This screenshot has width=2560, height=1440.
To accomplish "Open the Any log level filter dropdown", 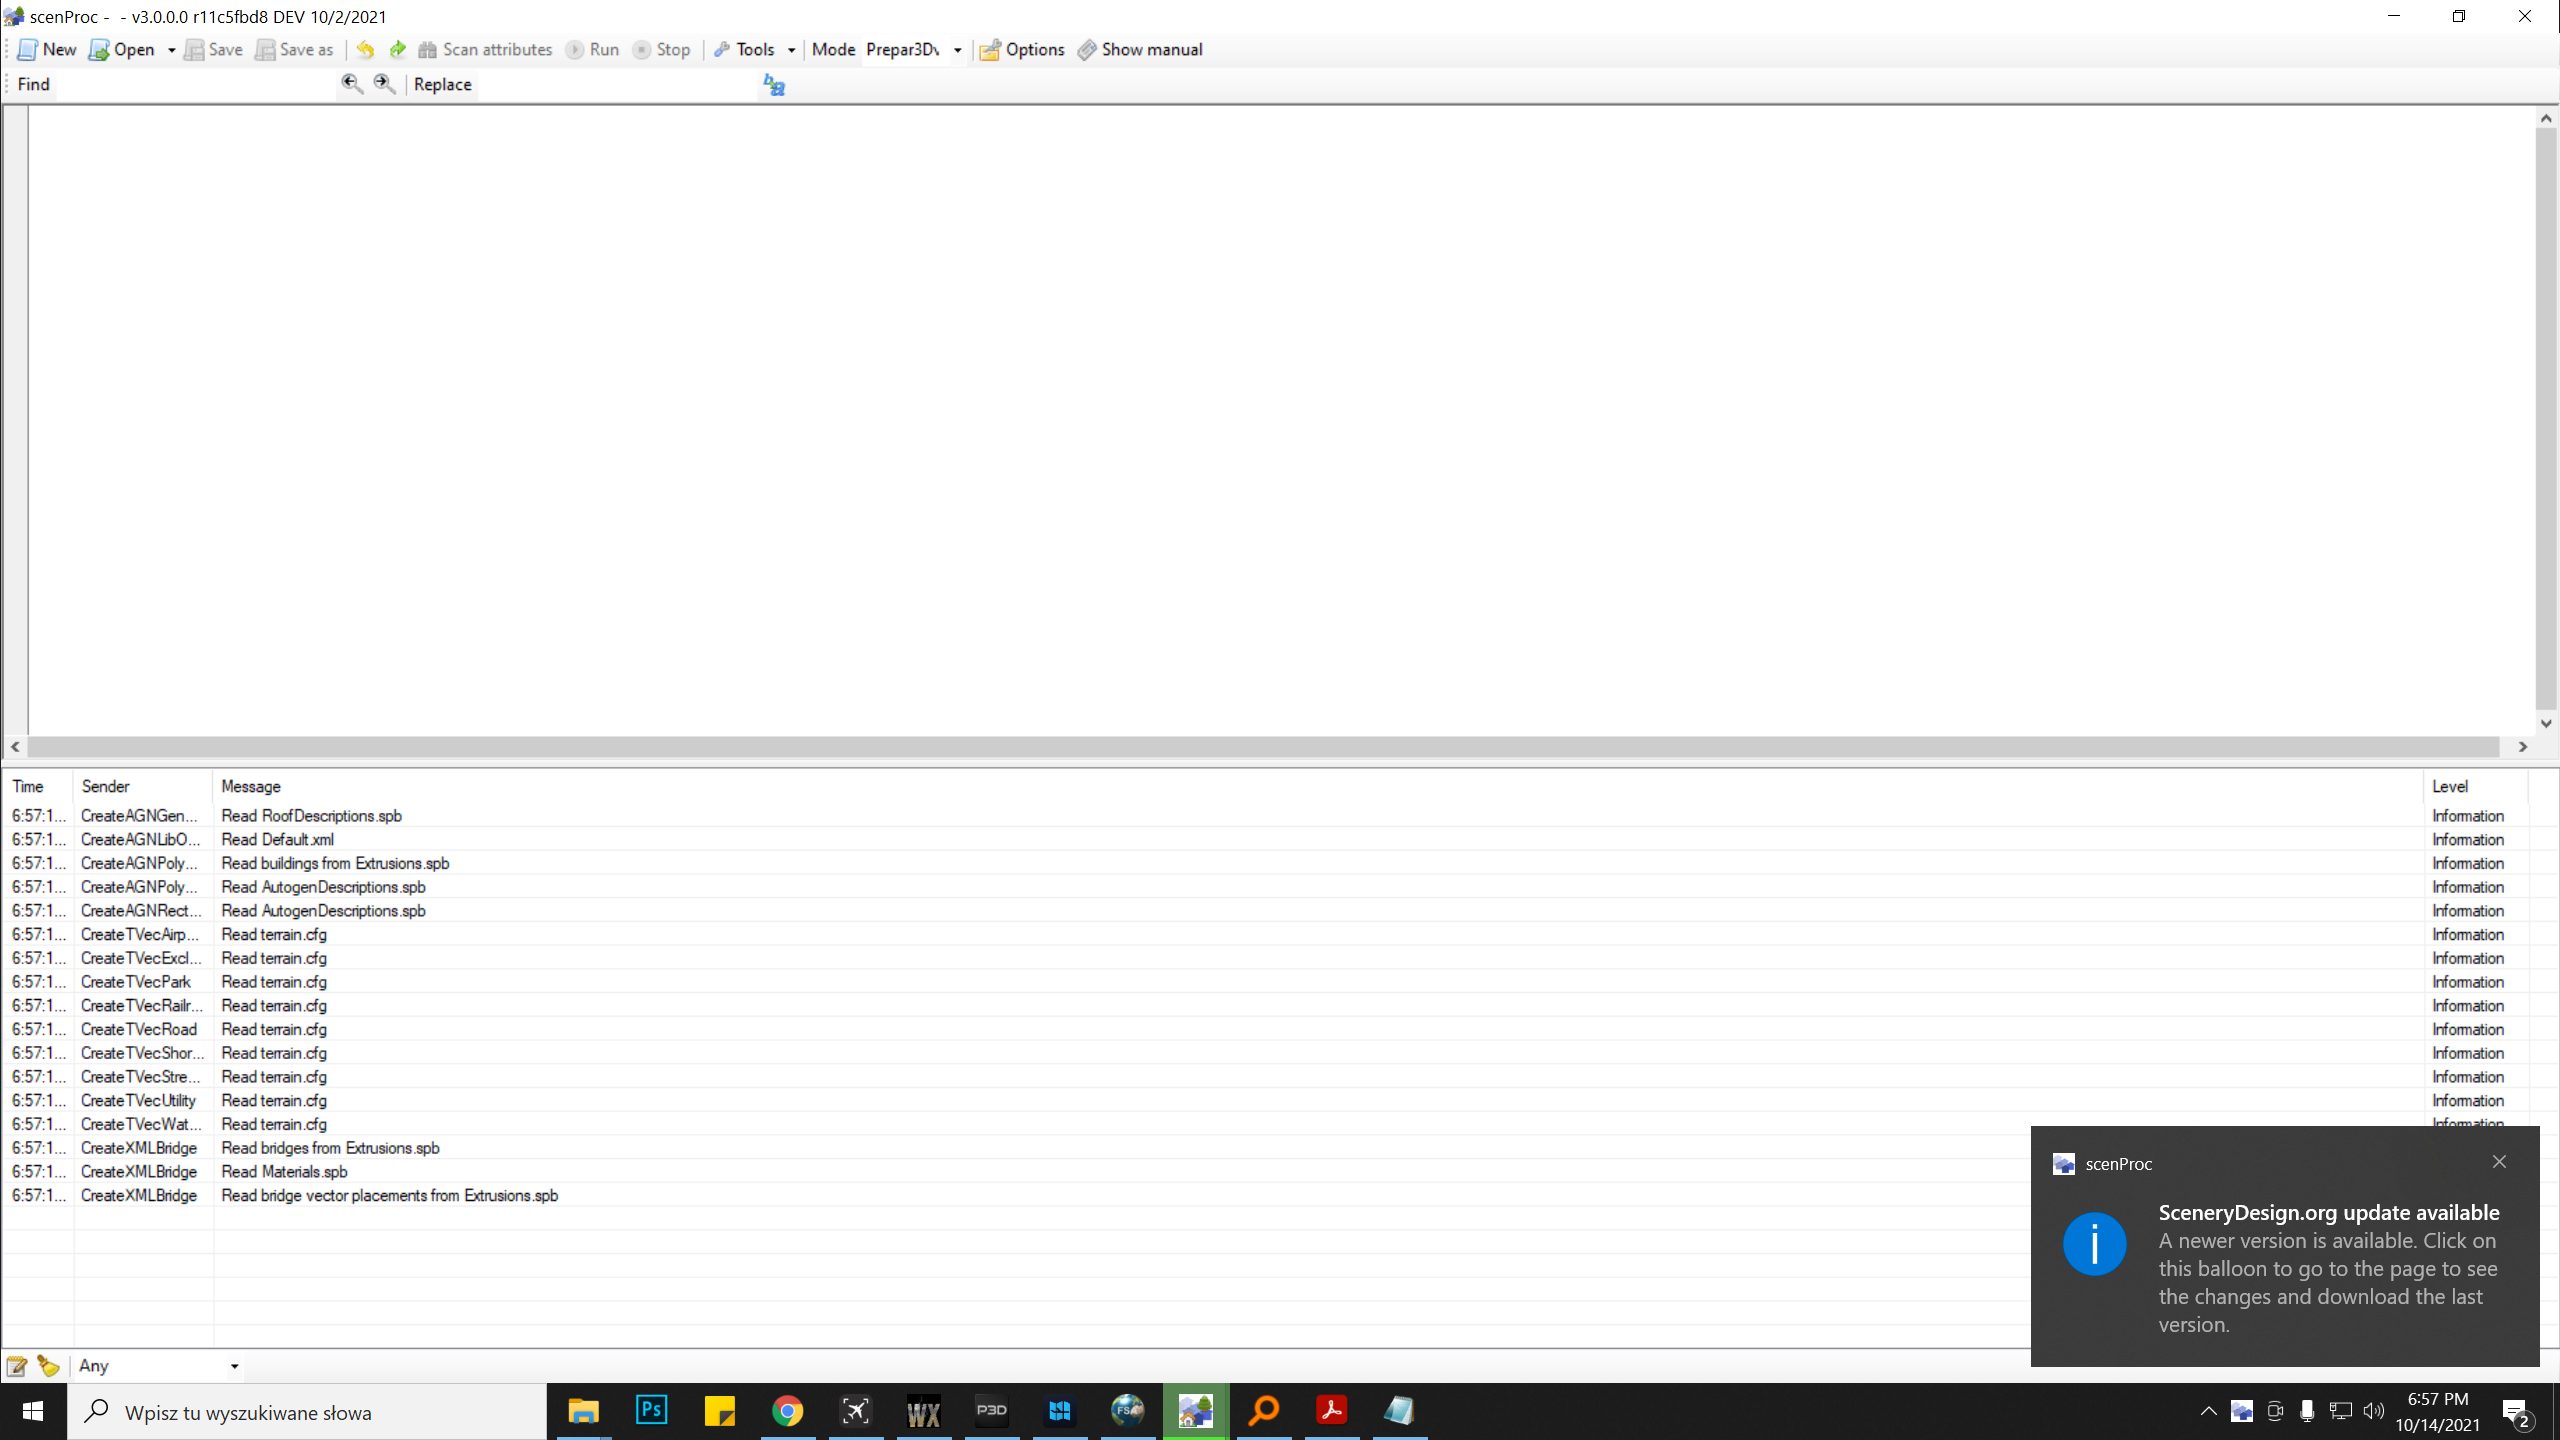I will pos(159,1366).
